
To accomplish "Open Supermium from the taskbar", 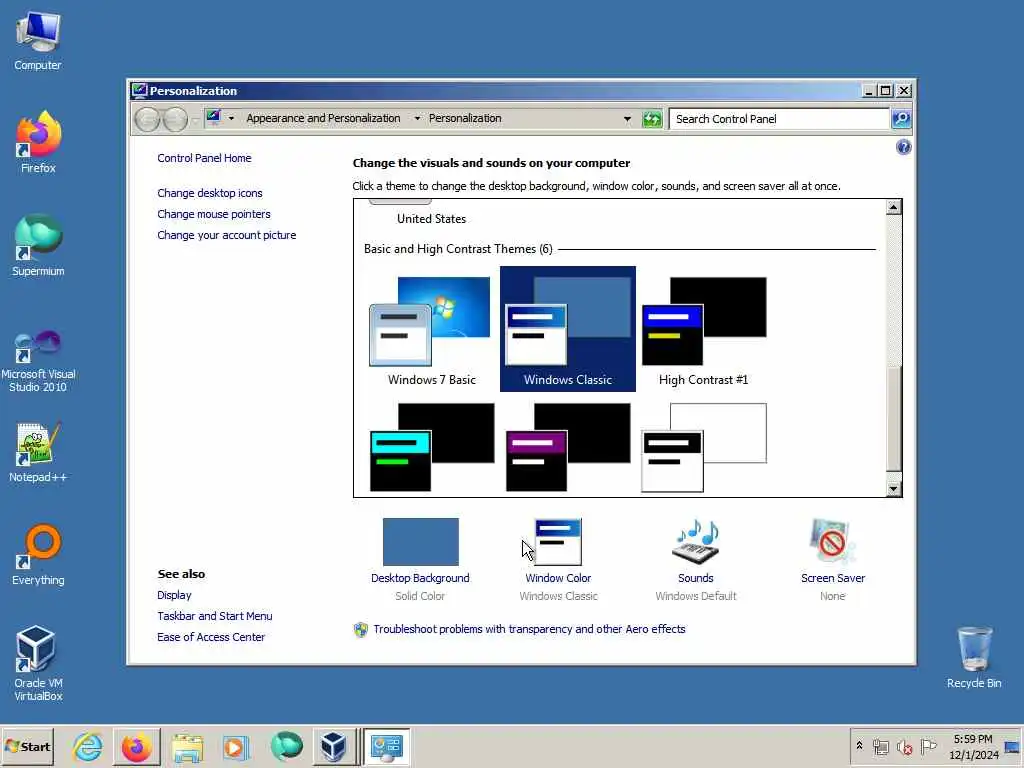I will (x=286, y=746).
